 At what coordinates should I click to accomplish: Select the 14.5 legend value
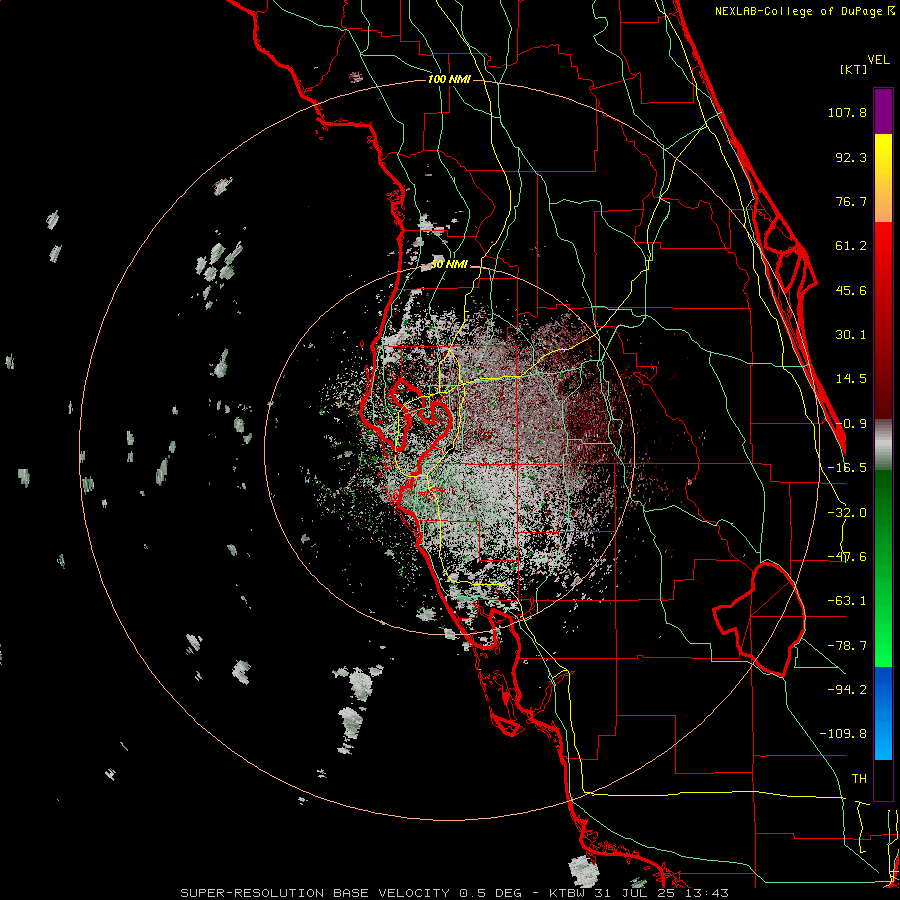(x=851, y=379)
